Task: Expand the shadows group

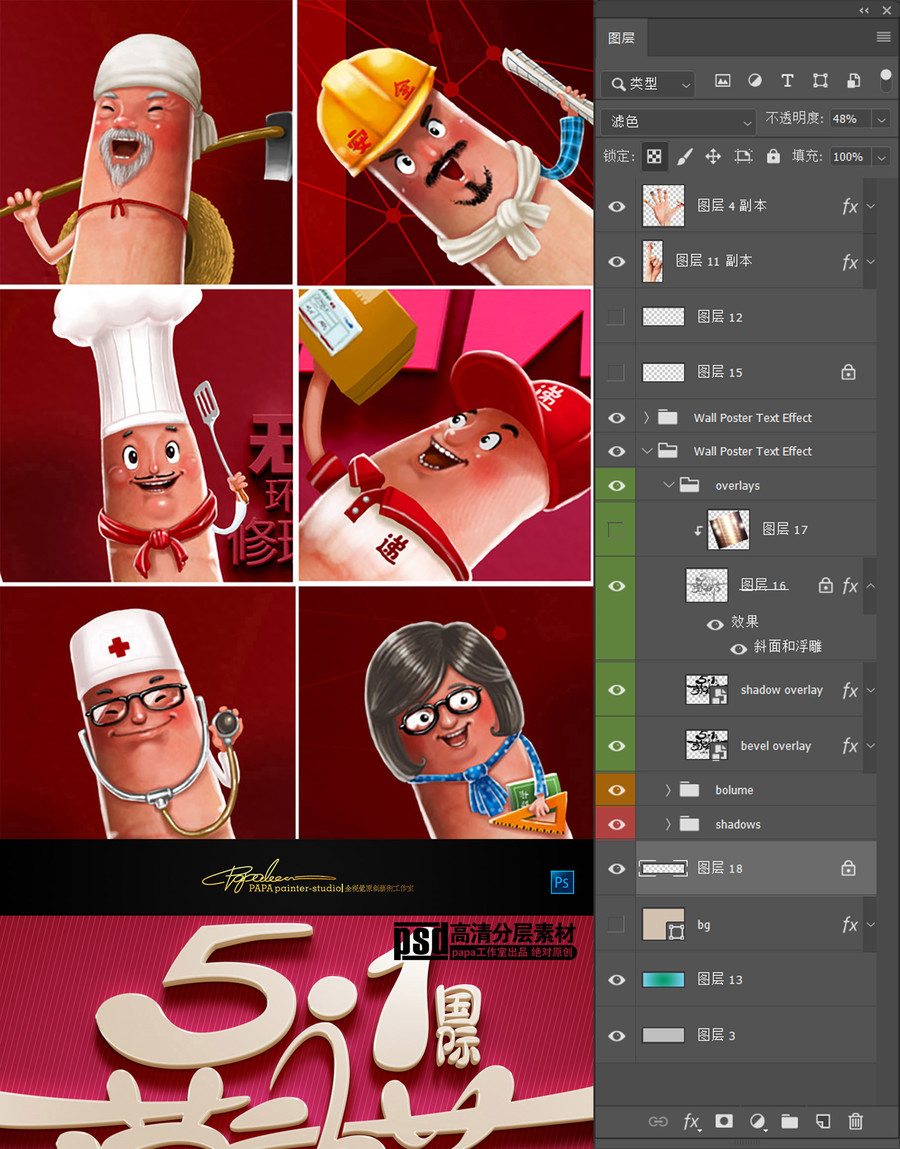Action: tap(668, 824)
